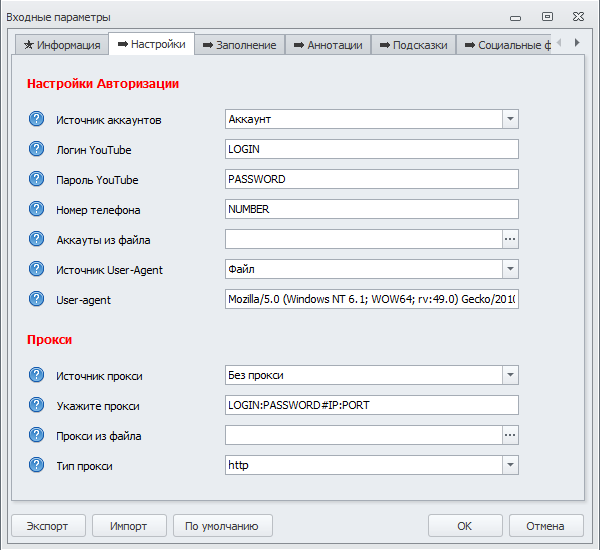Click the Экспорт button
The image size is (600, 550).
click(x=49, y=526)
